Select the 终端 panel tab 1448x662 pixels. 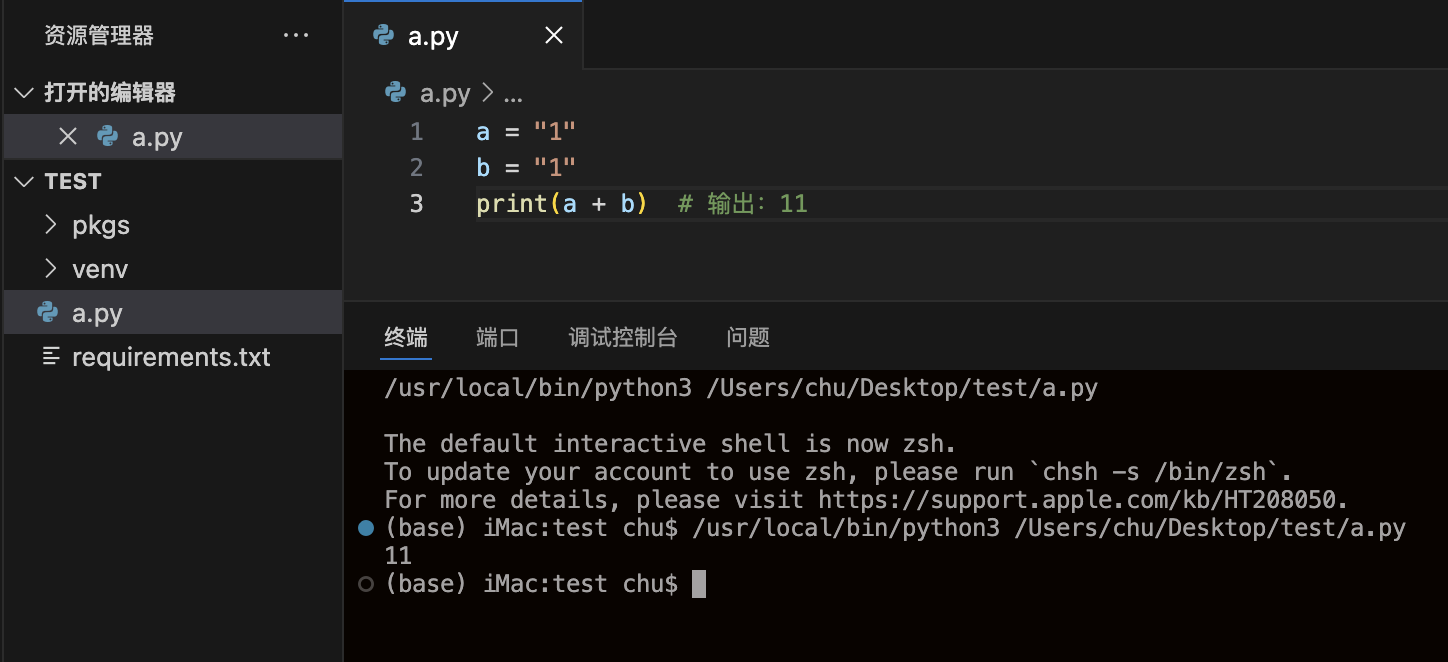[x=406, y=338]
